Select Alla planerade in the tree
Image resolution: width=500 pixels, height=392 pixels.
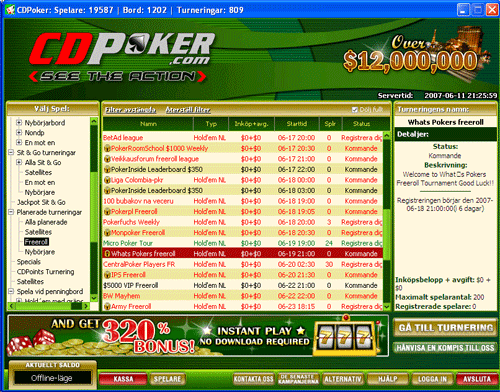(46, 222)
